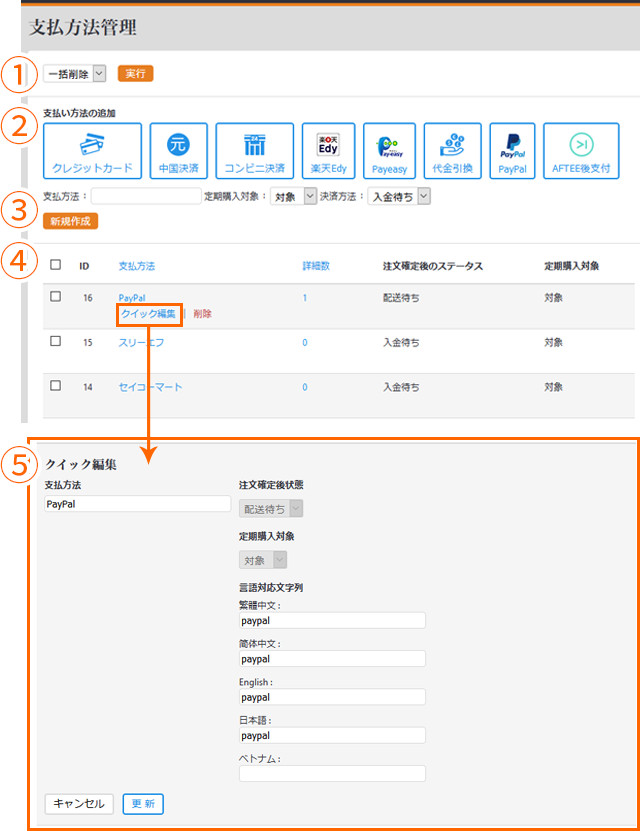Add the クレジットカード payment method
Image resolution: width=640 pixels, height=831 pixels.
93,151
